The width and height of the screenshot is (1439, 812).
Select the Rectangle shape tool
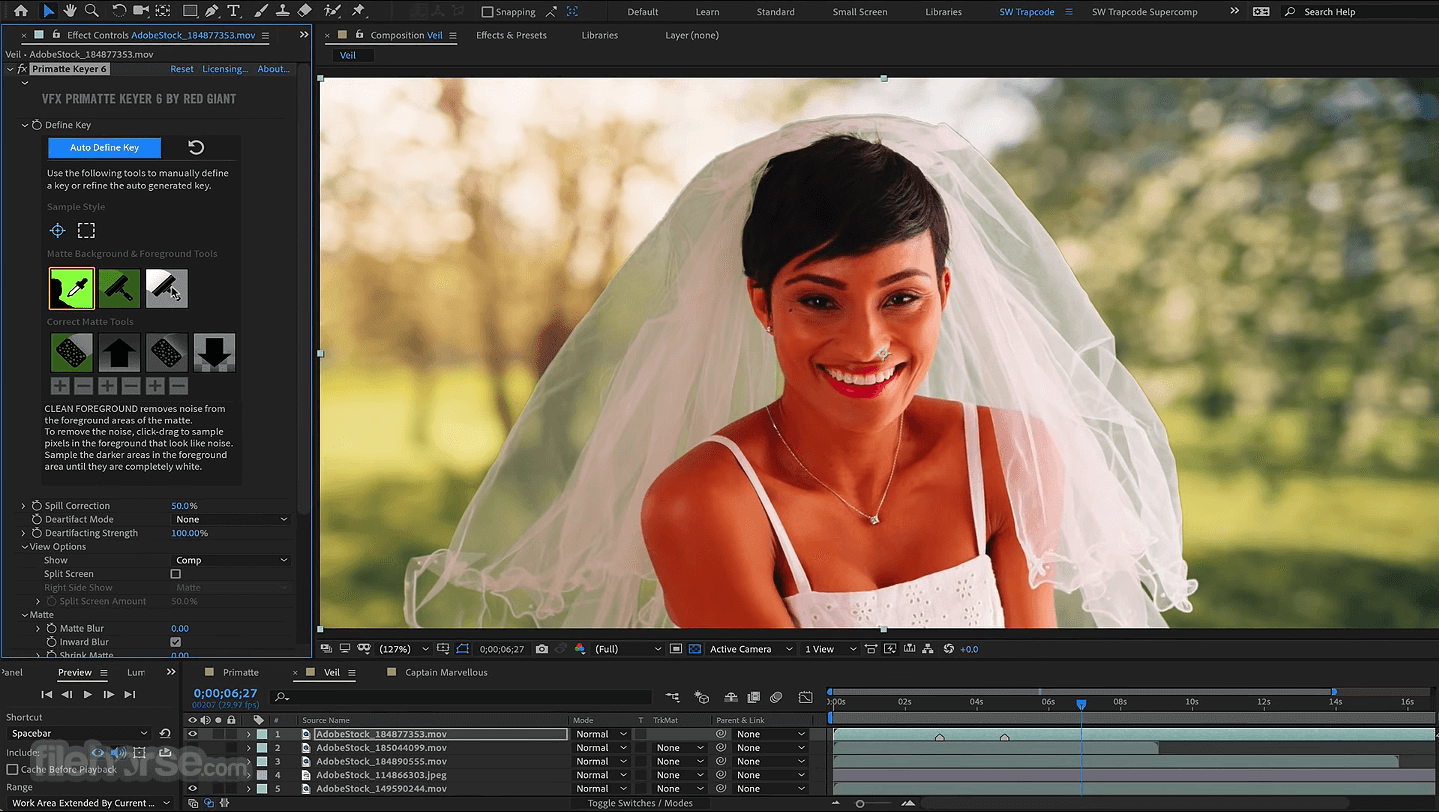point(190,11)
